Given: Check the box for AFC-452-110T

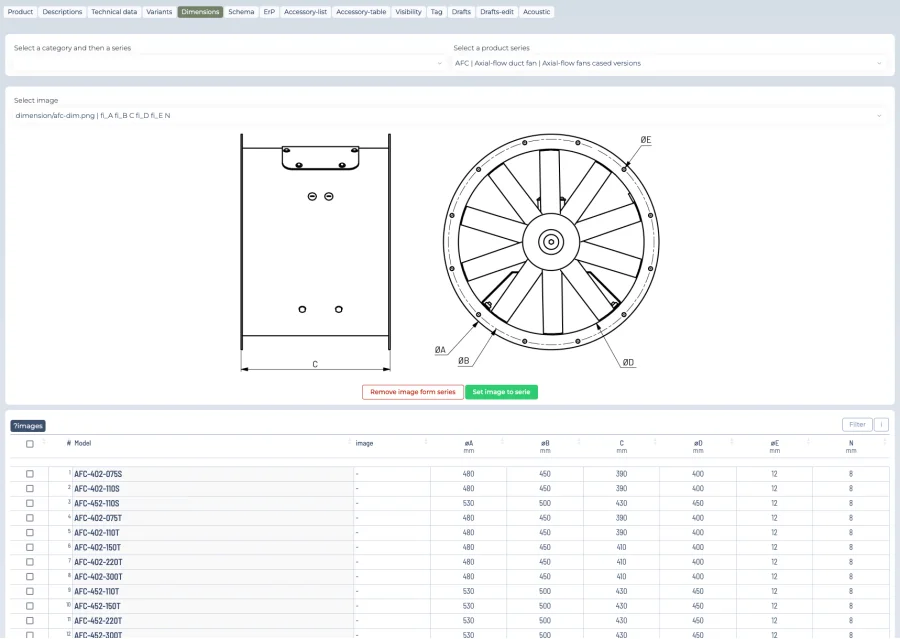Looking at the screenshot, I should click(x=30, y=591).
